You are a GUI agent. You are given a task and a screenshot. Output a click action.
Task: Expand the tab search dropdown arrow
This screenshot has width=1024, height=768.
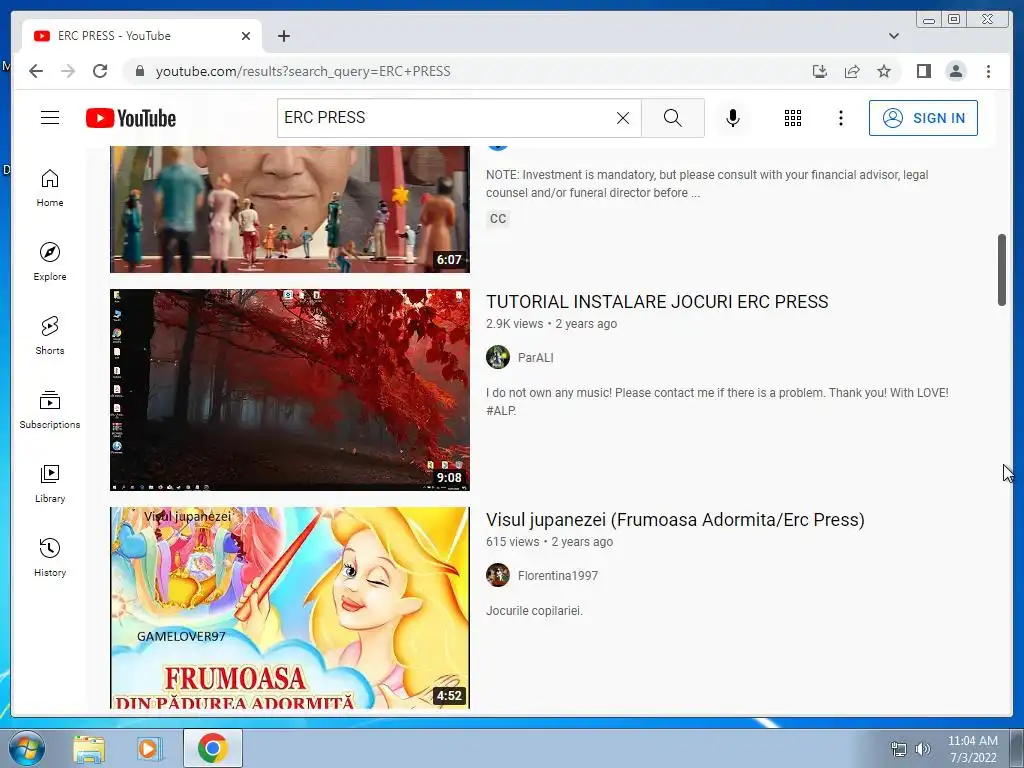(893, 36)
